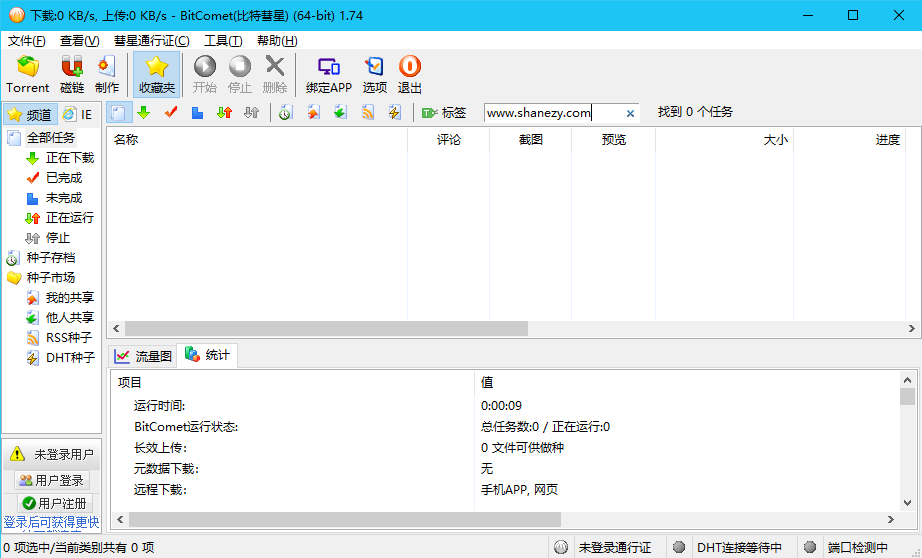Select 我的共享 in the sidebar tree
Screen dimensions: 922x558
(x=70, y=298)
